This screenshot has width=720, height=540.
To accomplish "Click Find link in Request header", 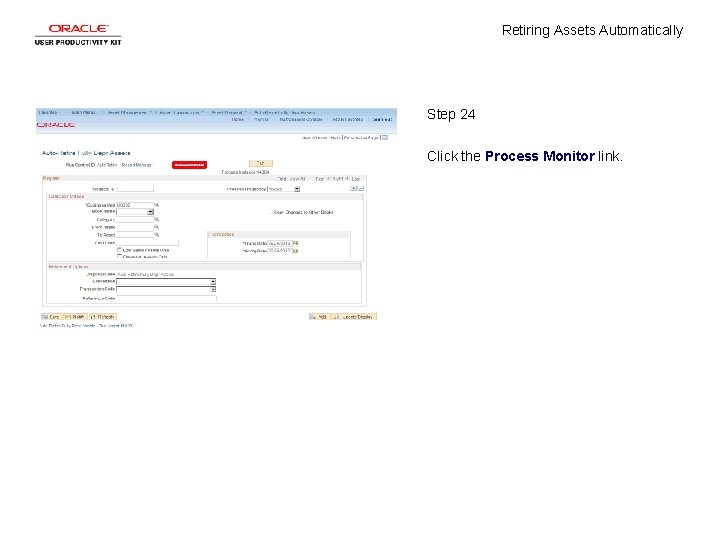I will pos(281,179).
